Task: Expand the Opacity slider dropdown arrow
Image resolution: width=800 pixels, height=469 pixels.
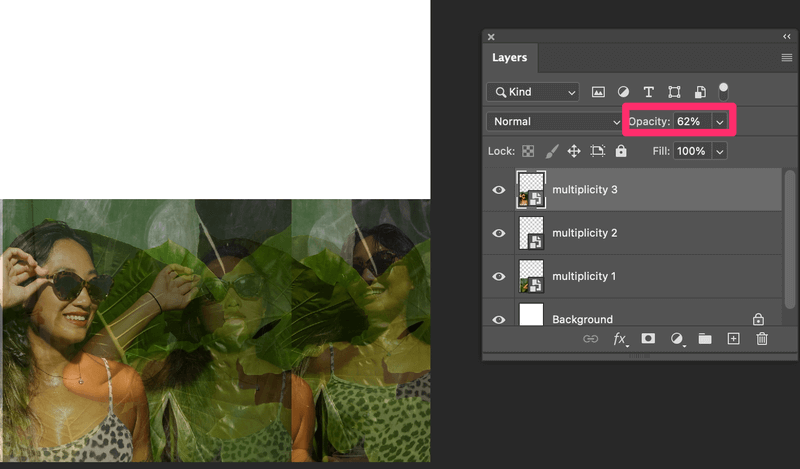Action: pos(719,121)
